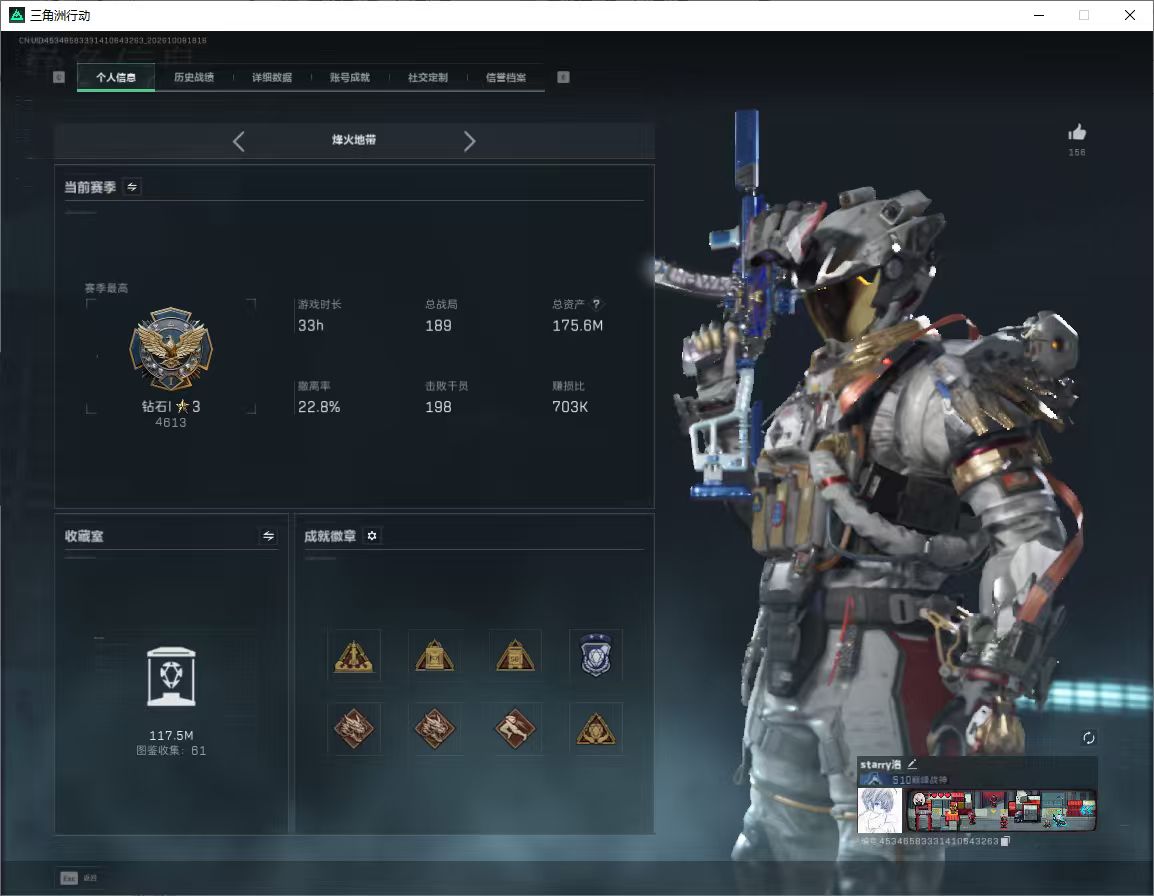This screenshot has width=1154, height=896.
Task: Click the like count 156
Action: 1077,152
